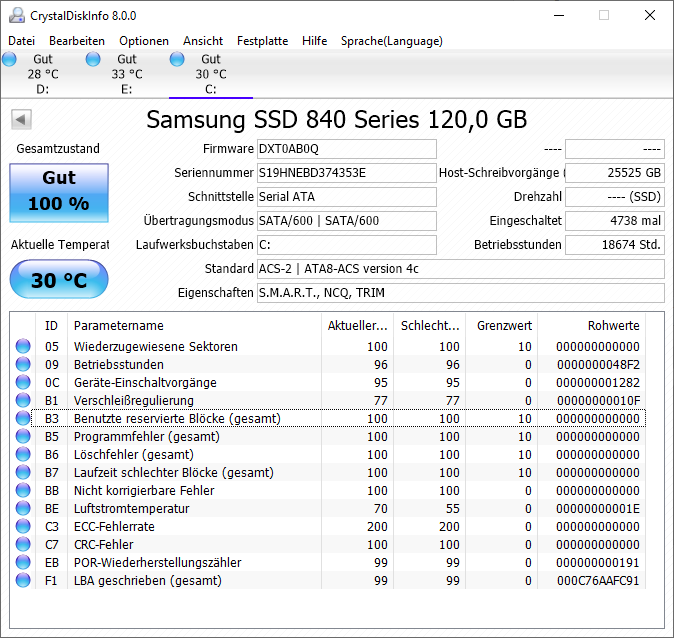Click the Rohwerte column header
This screenshot has width=674, height=638.
pyautogui.click(x=591, y=325)
